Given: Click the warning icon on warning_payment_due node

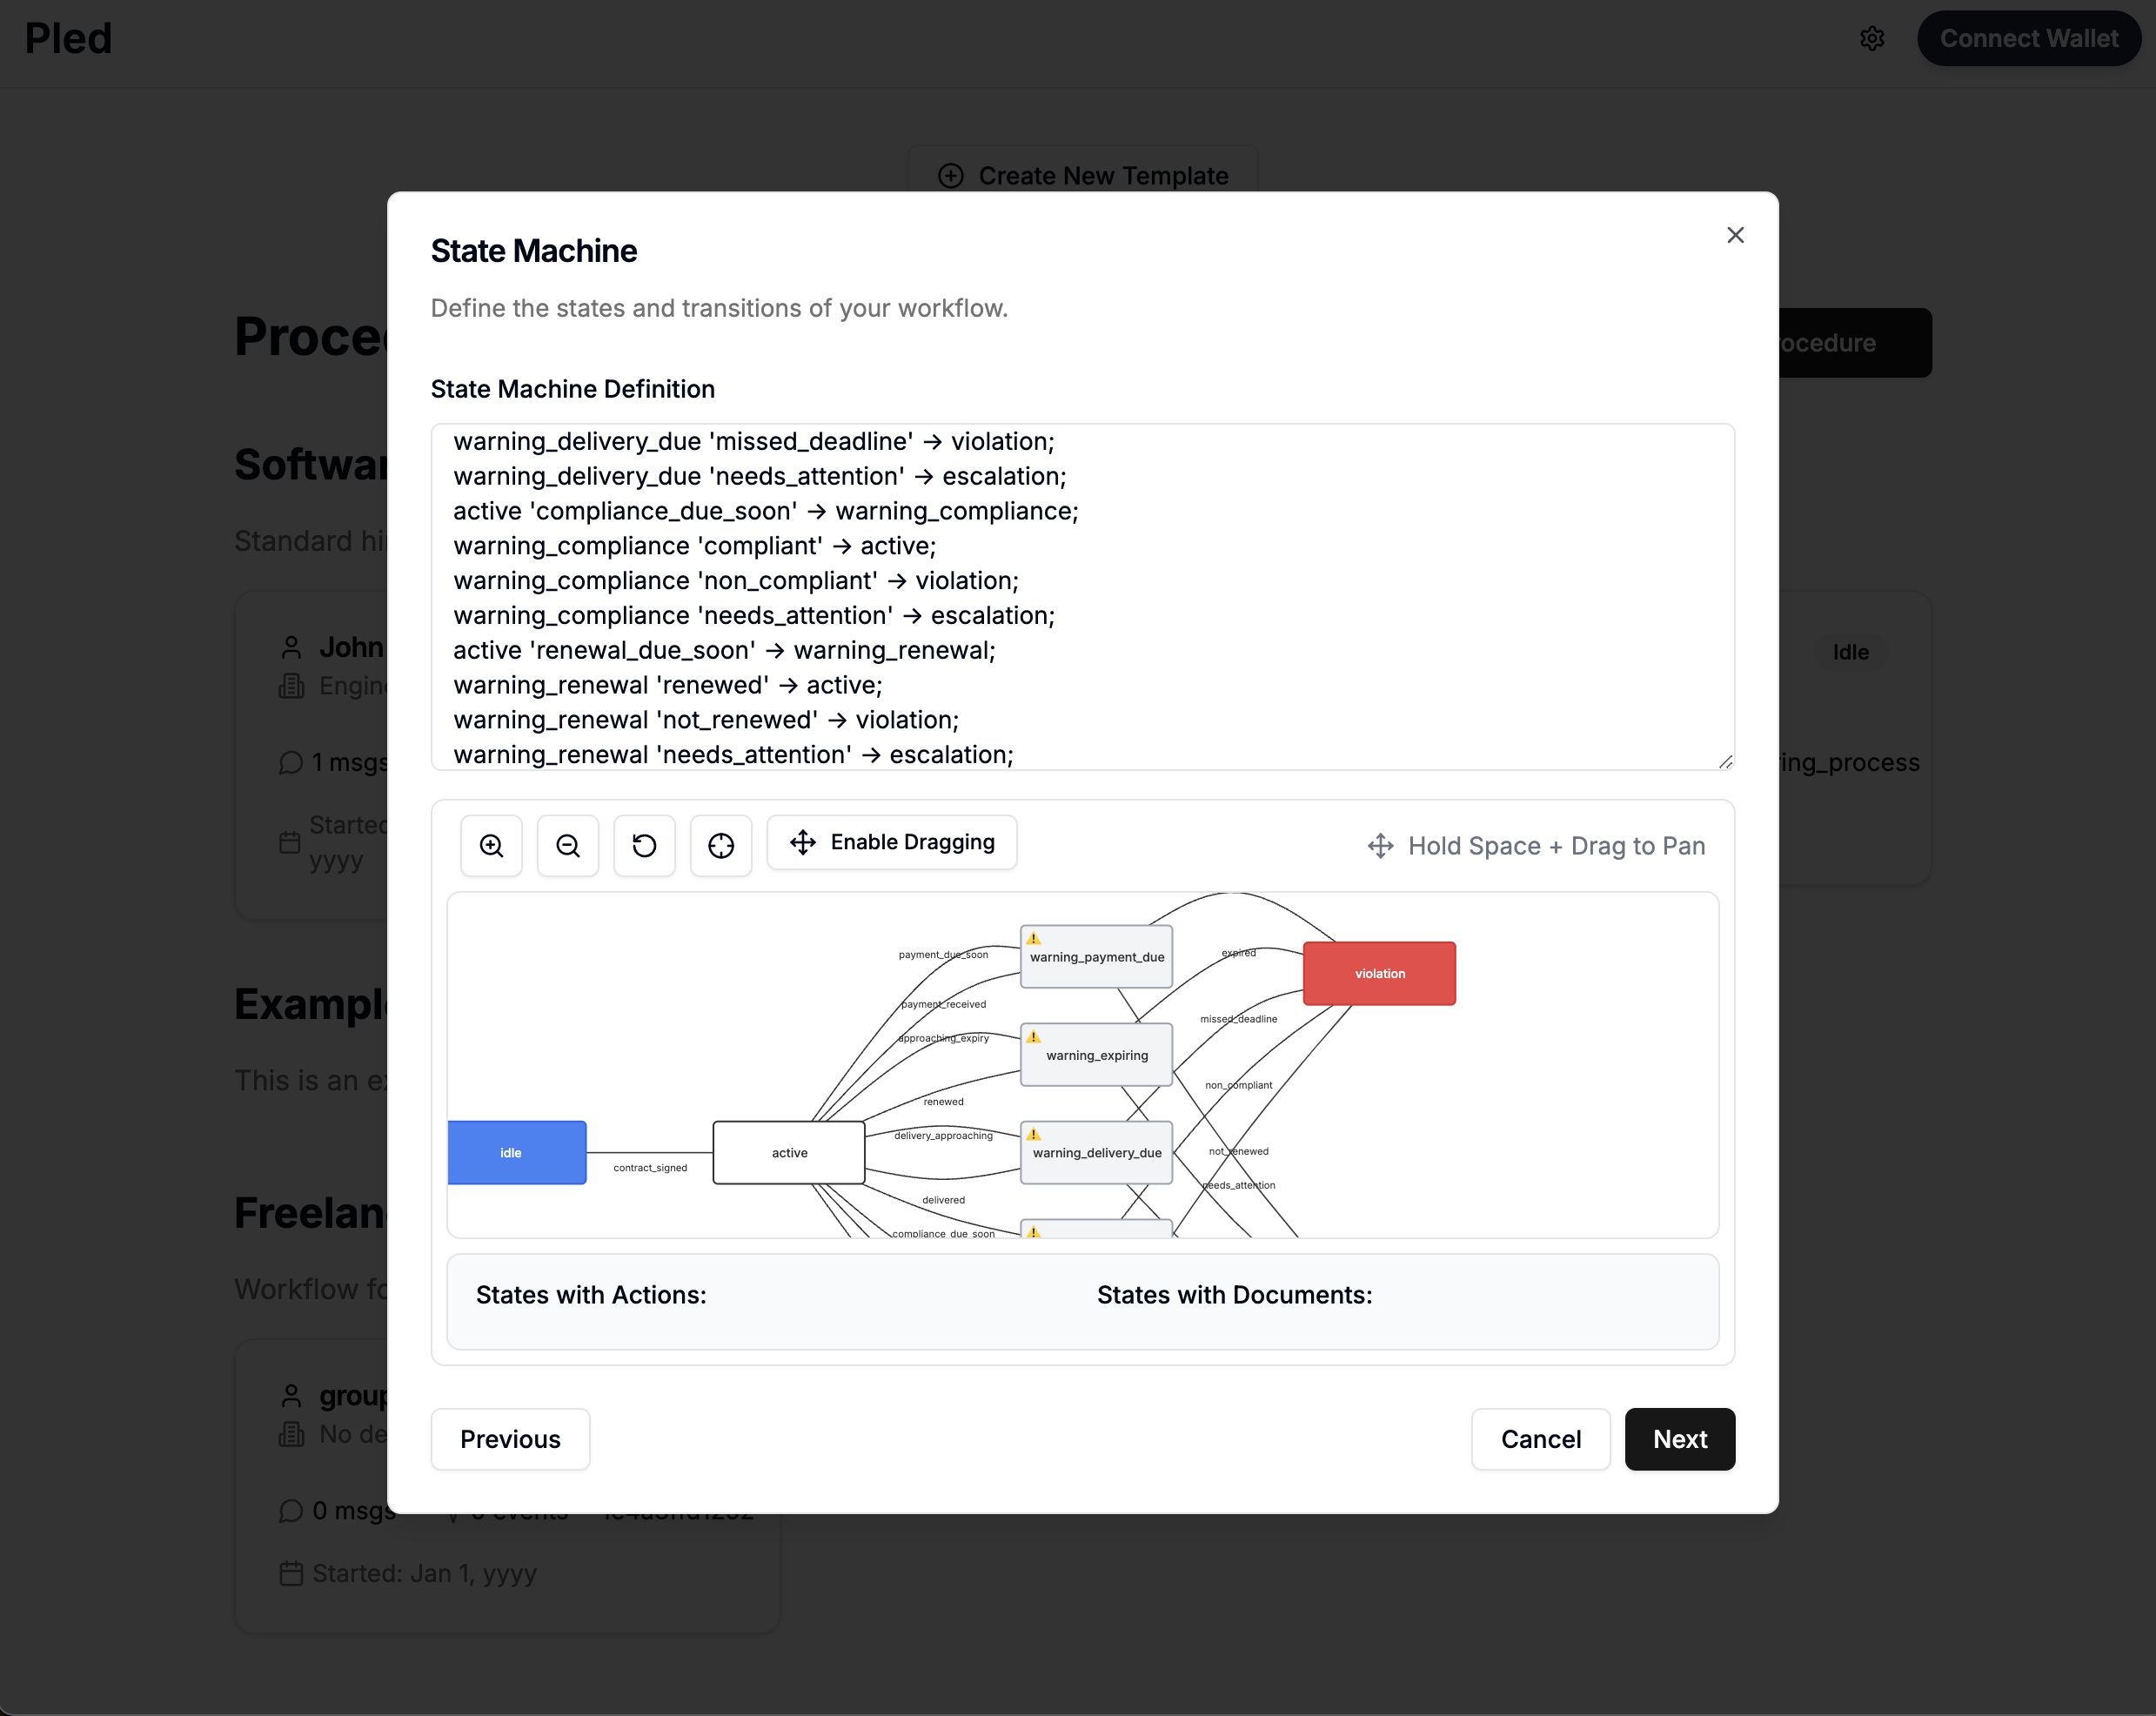Looking at the screenshot, I should tap(1034, 938).
